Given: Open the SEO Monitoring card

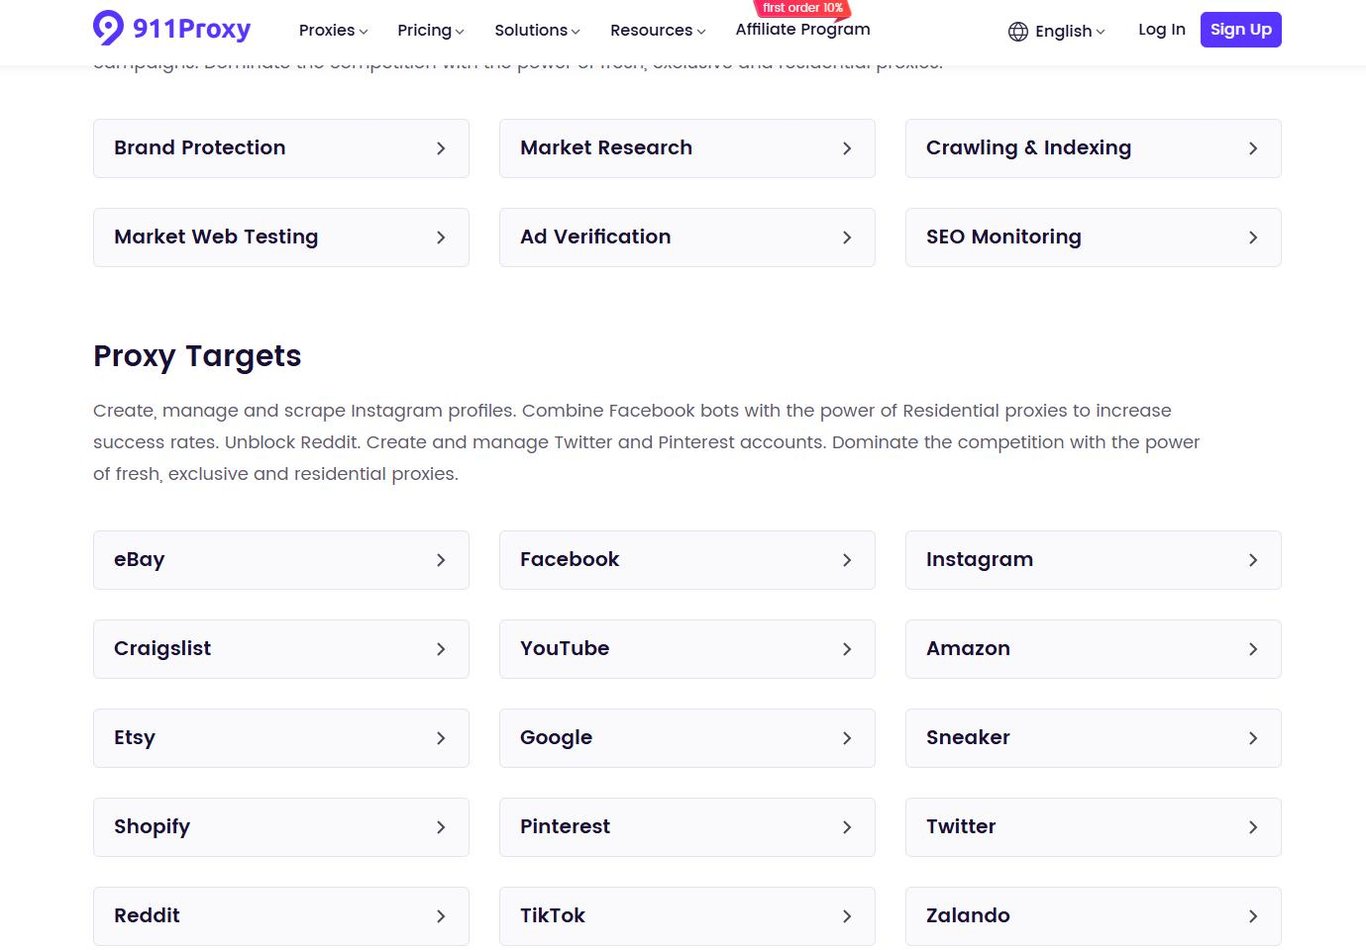Looking at the screenshot, I should coord(1093,237).
